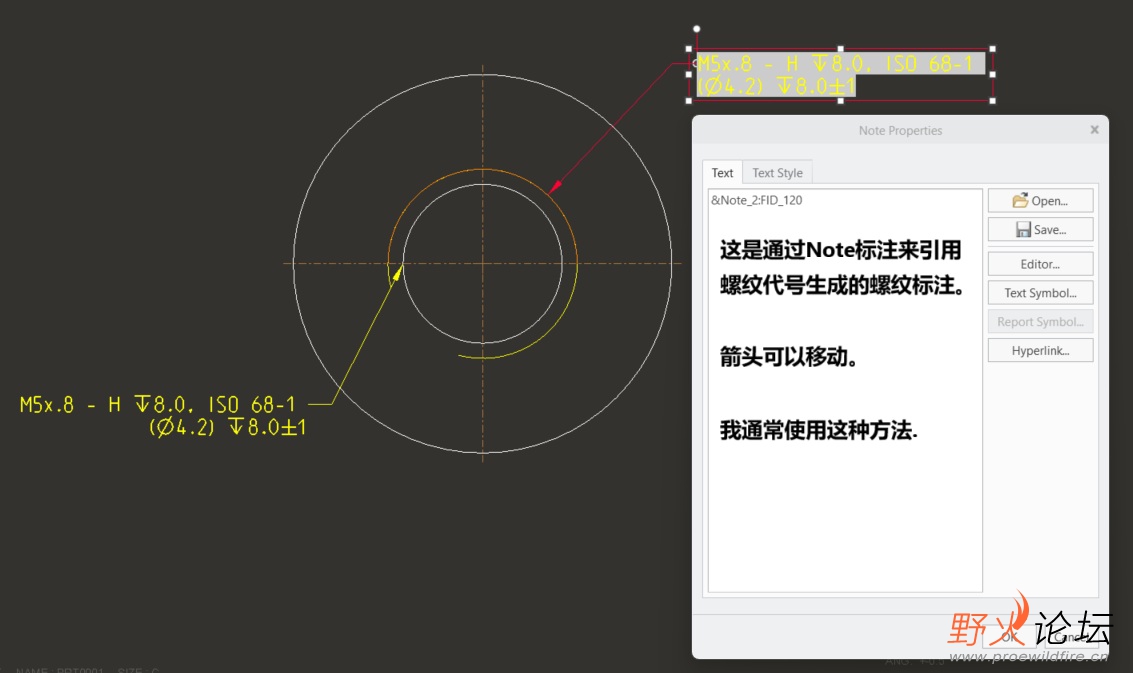
Task: Click the Text Symbol... button
Action: coord(1040,293)
